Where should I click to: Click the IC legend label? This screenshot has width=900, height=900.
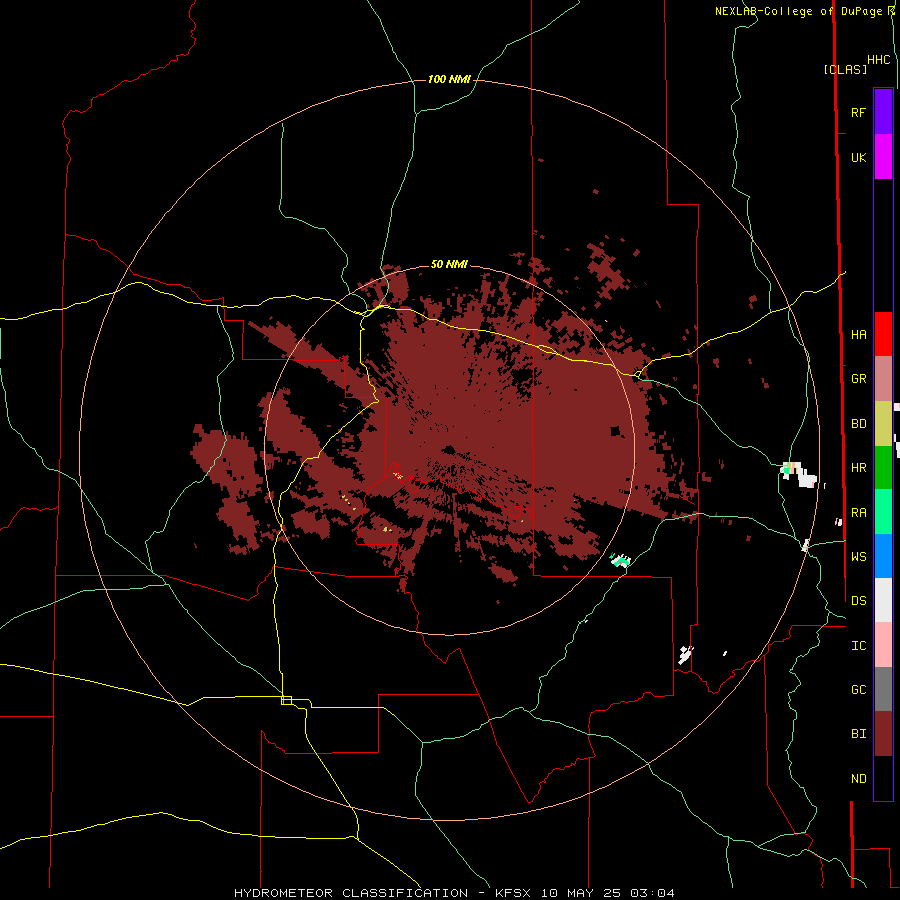[x=858, y=645]
